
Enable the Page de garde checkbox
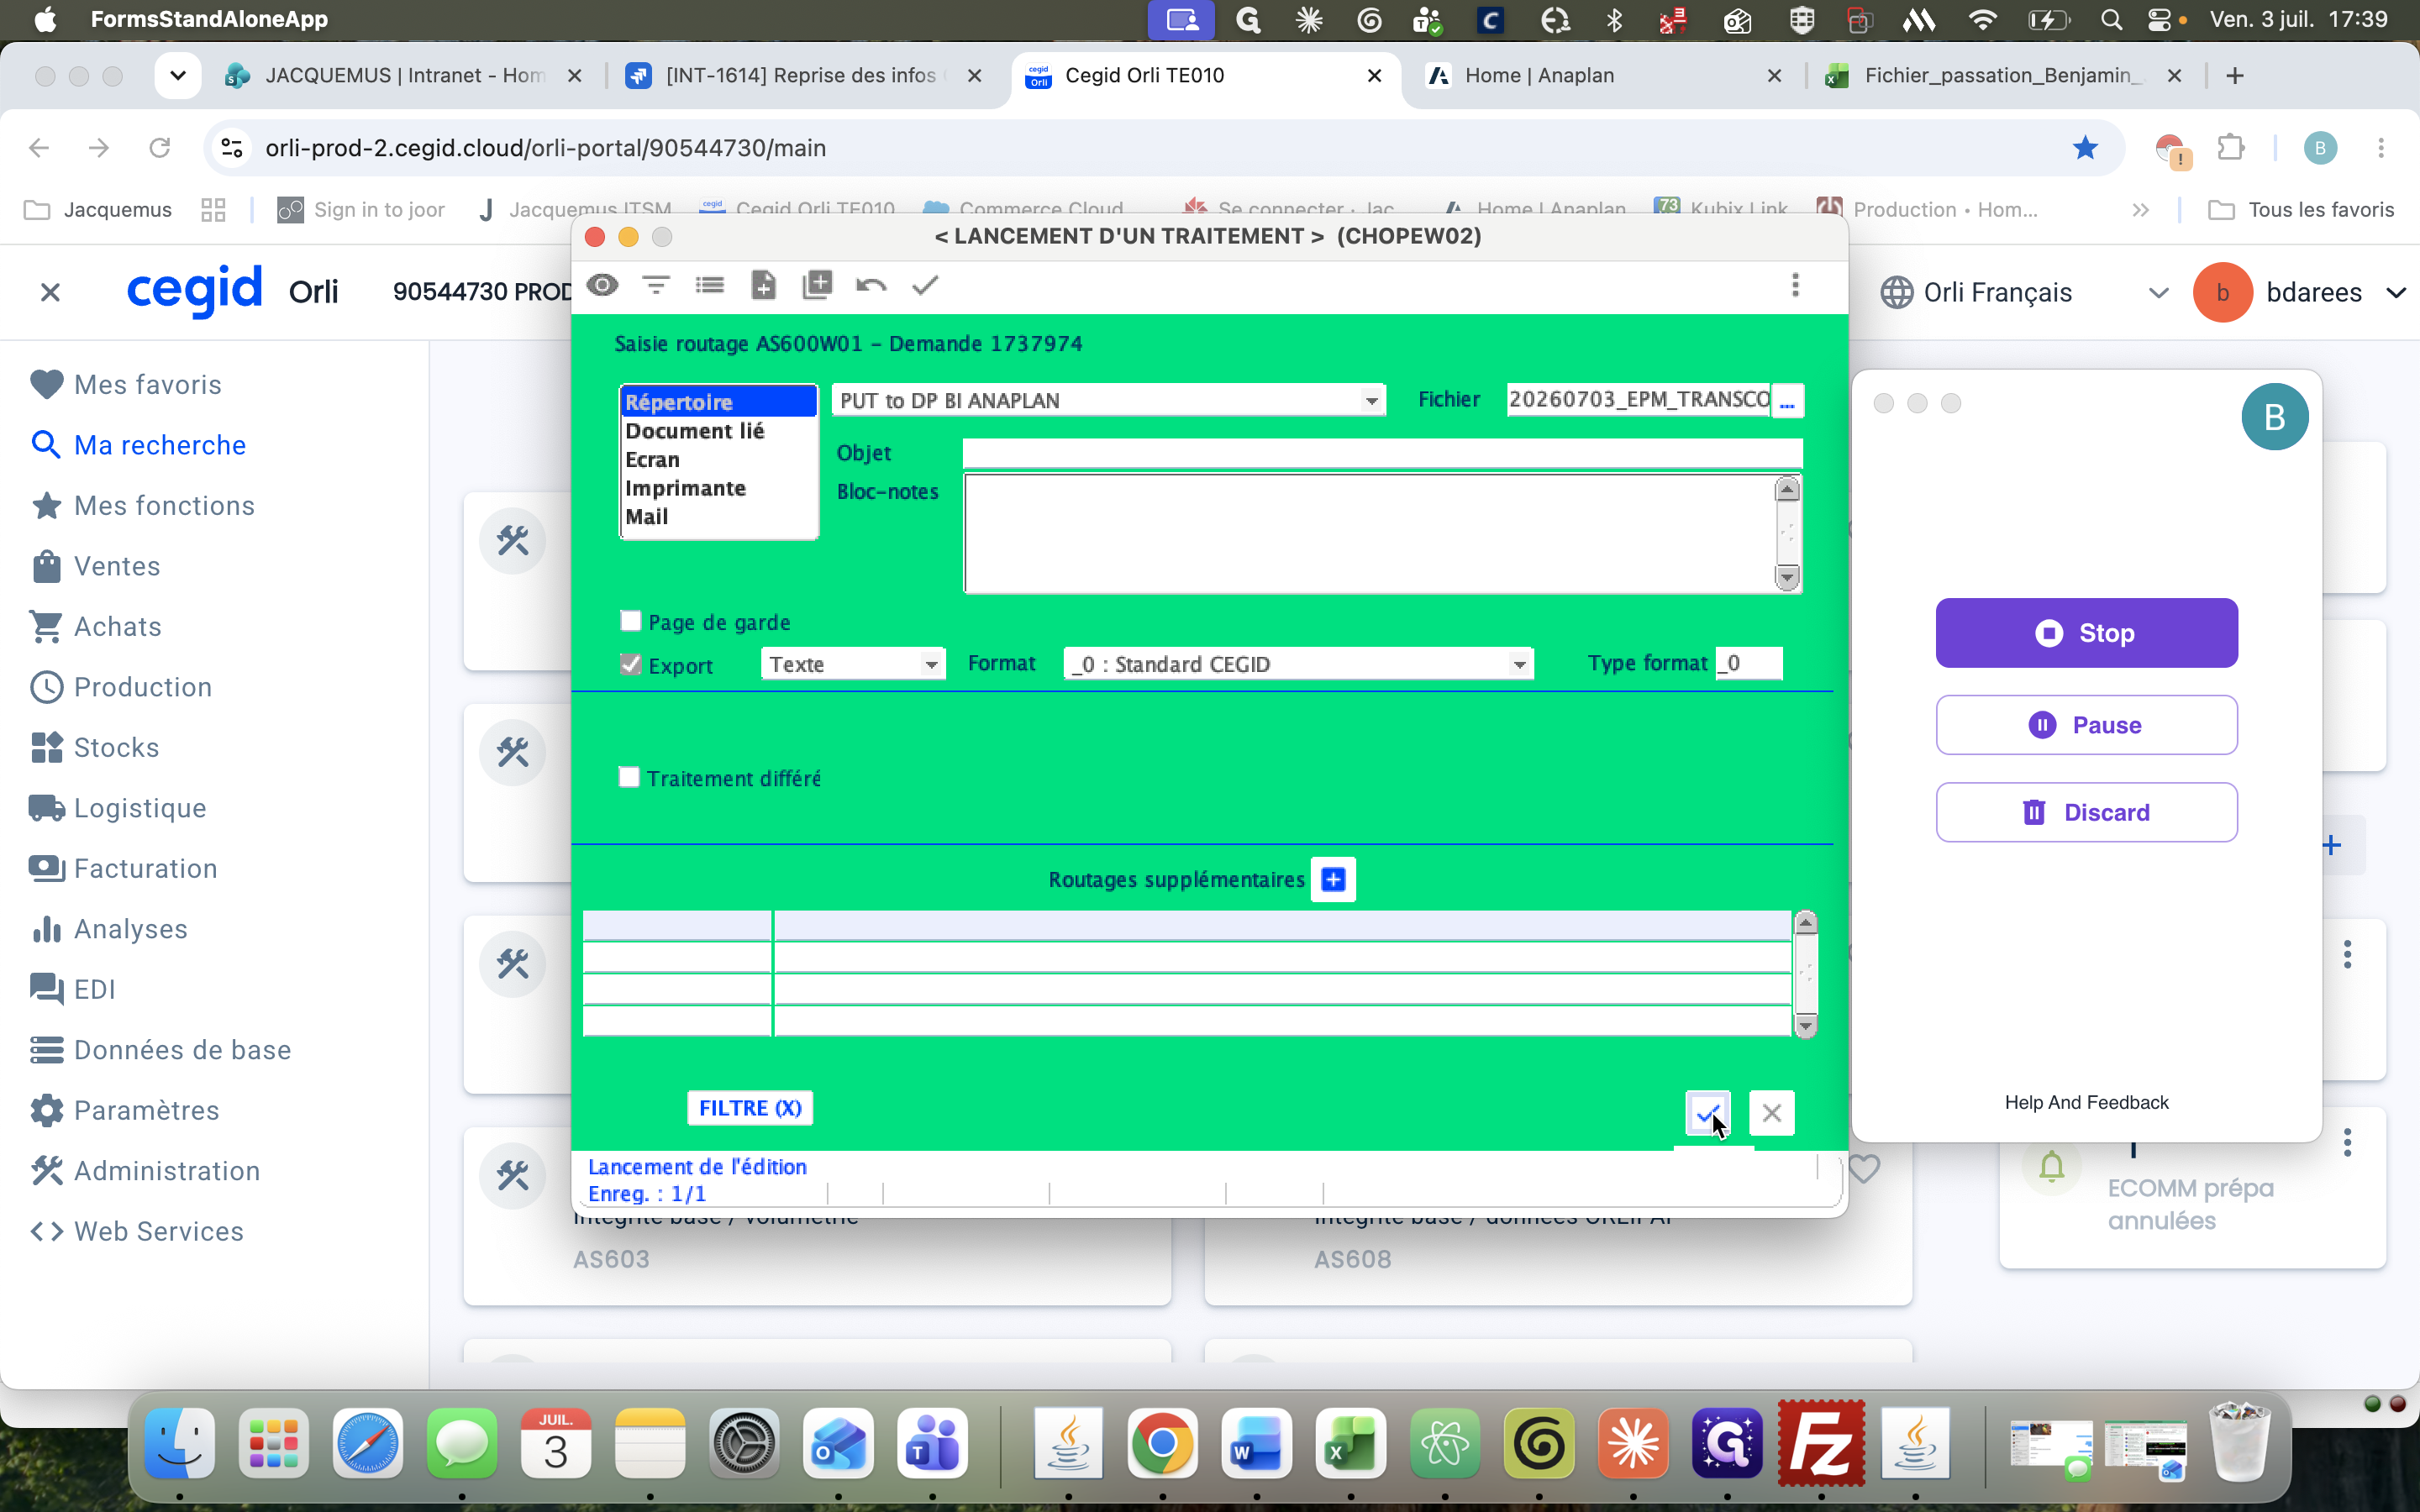point(630,621)
